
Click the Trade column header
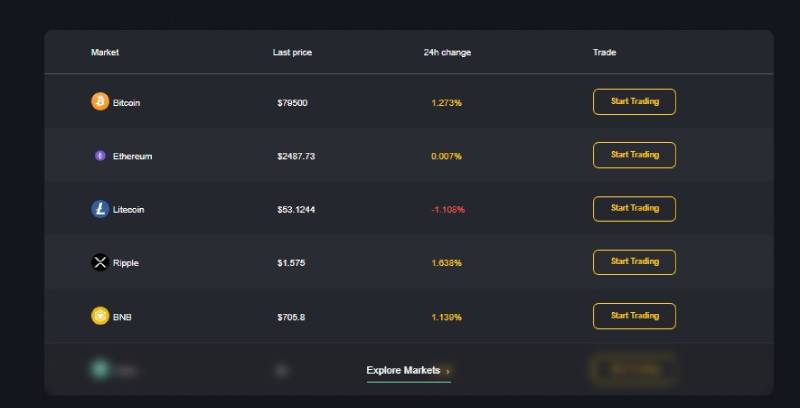tap(604, 52)
